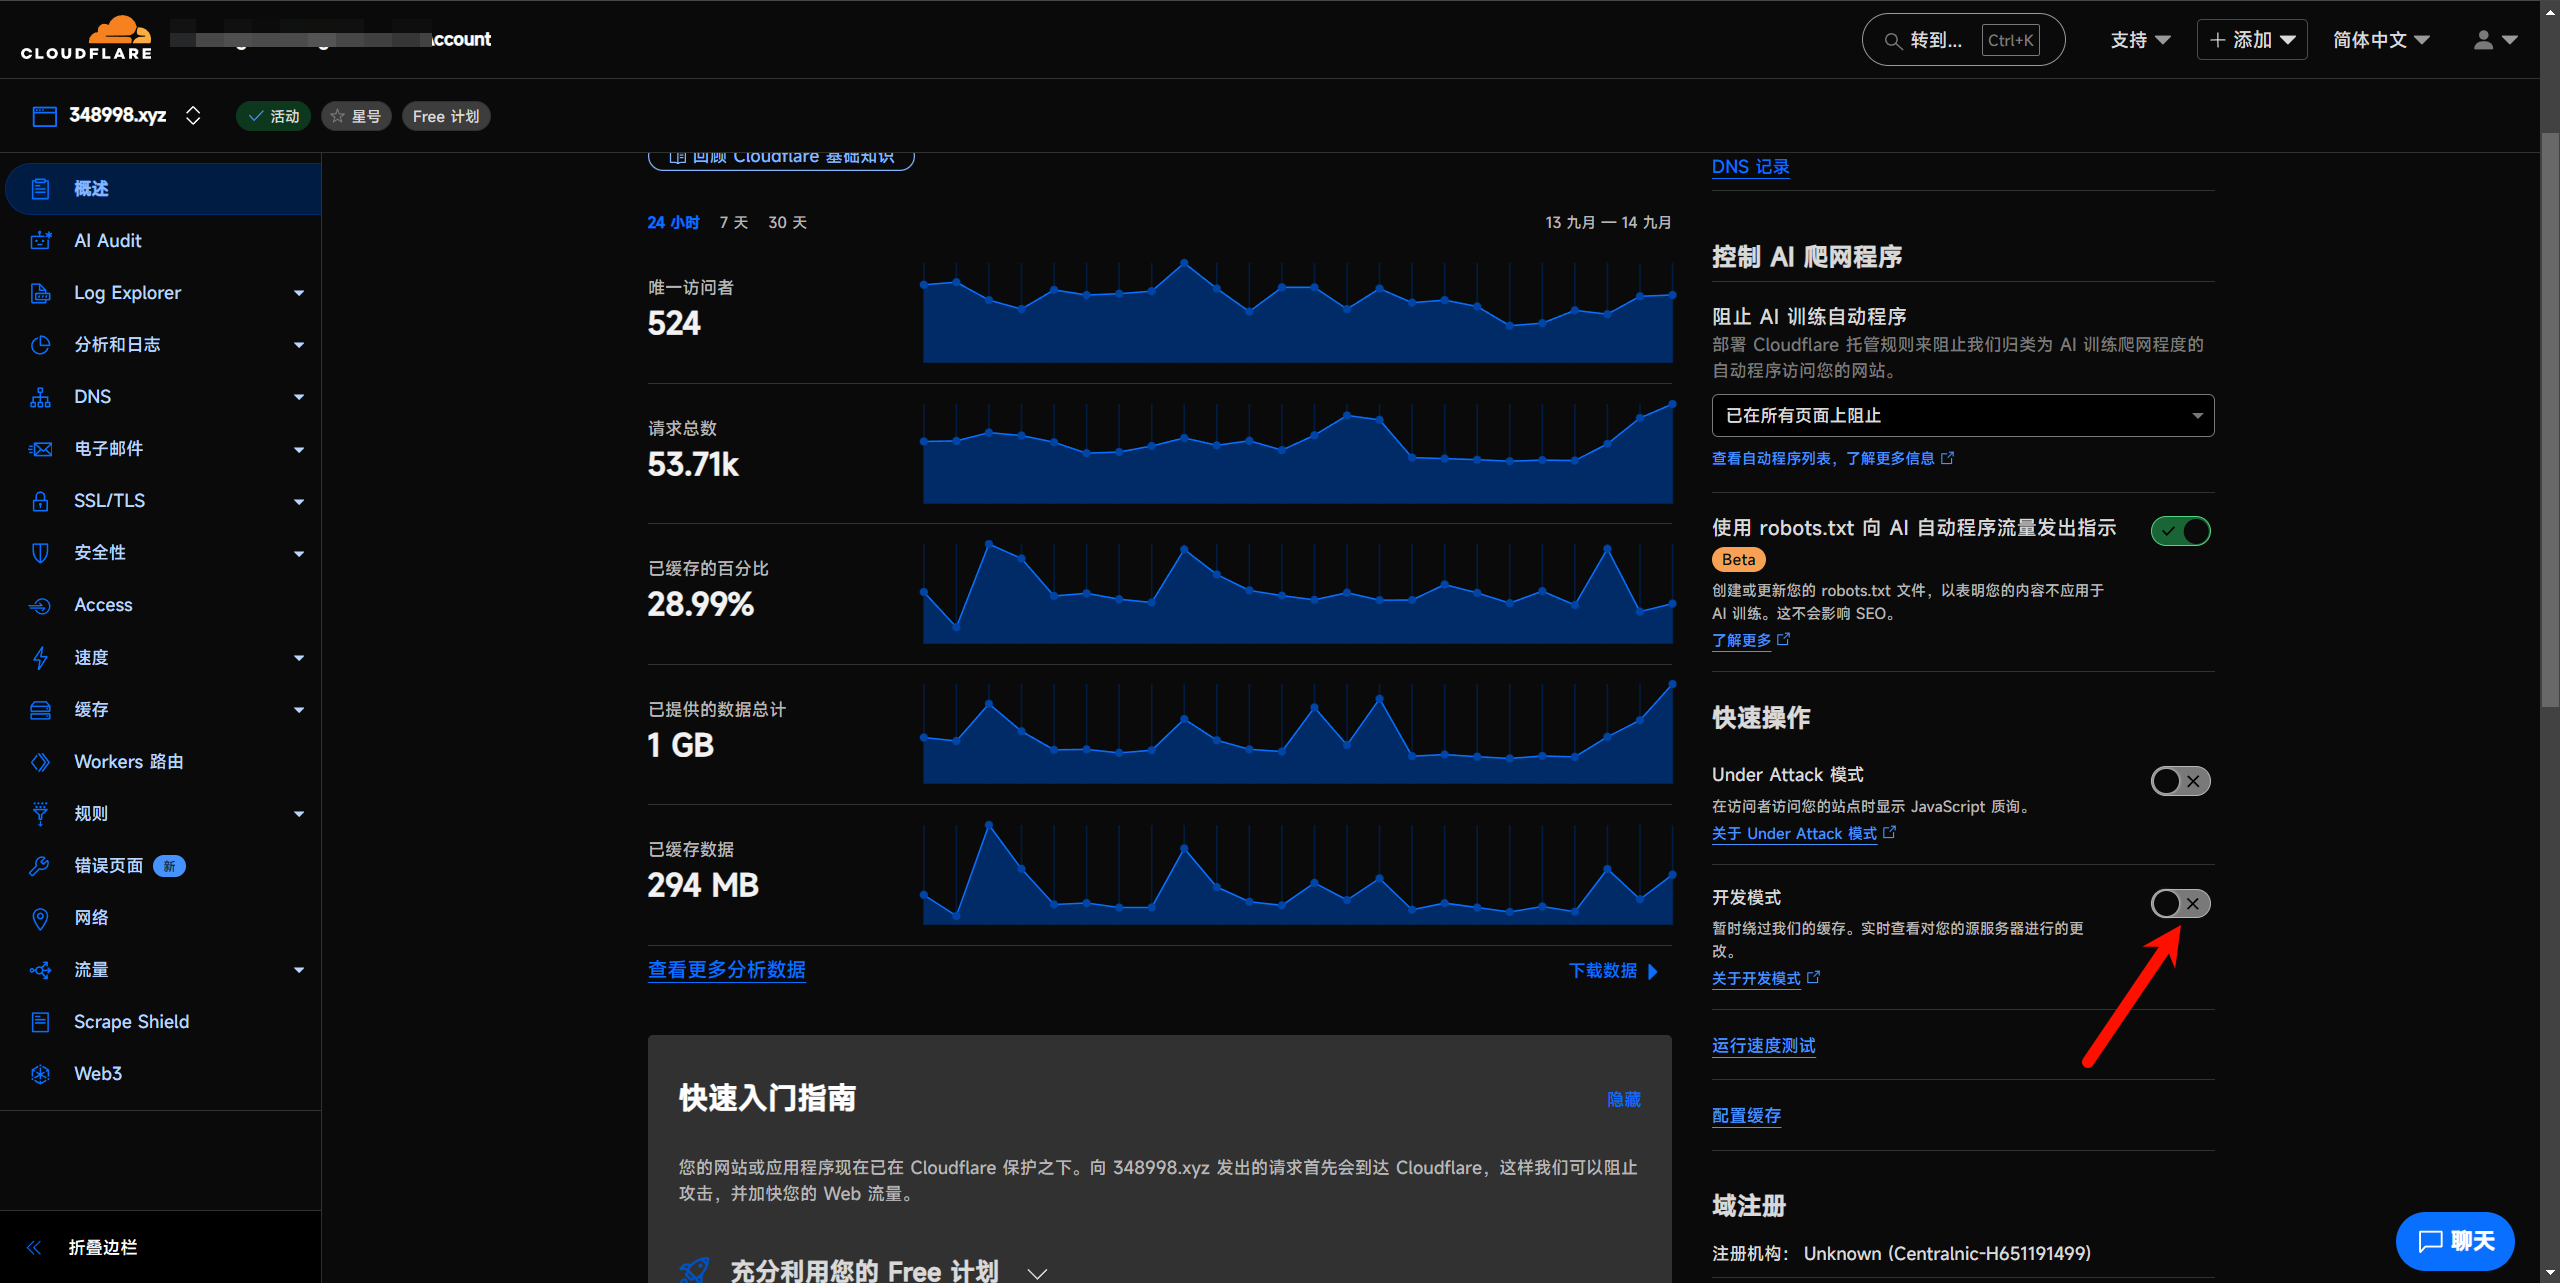Click external-link icon next to 了解更多
This screenshot has width=2560, height=1283.
(1783, 639)
